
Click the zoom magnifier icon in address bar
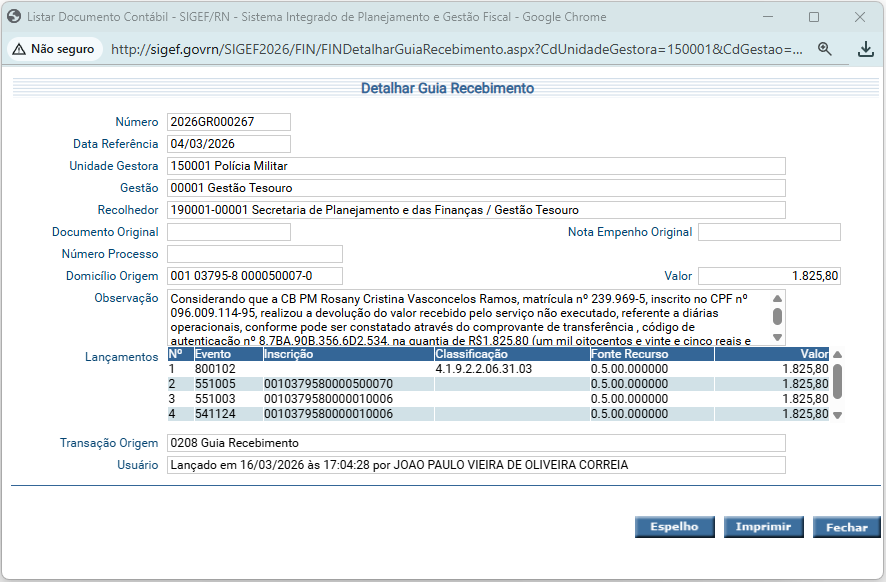click(825, 49)
